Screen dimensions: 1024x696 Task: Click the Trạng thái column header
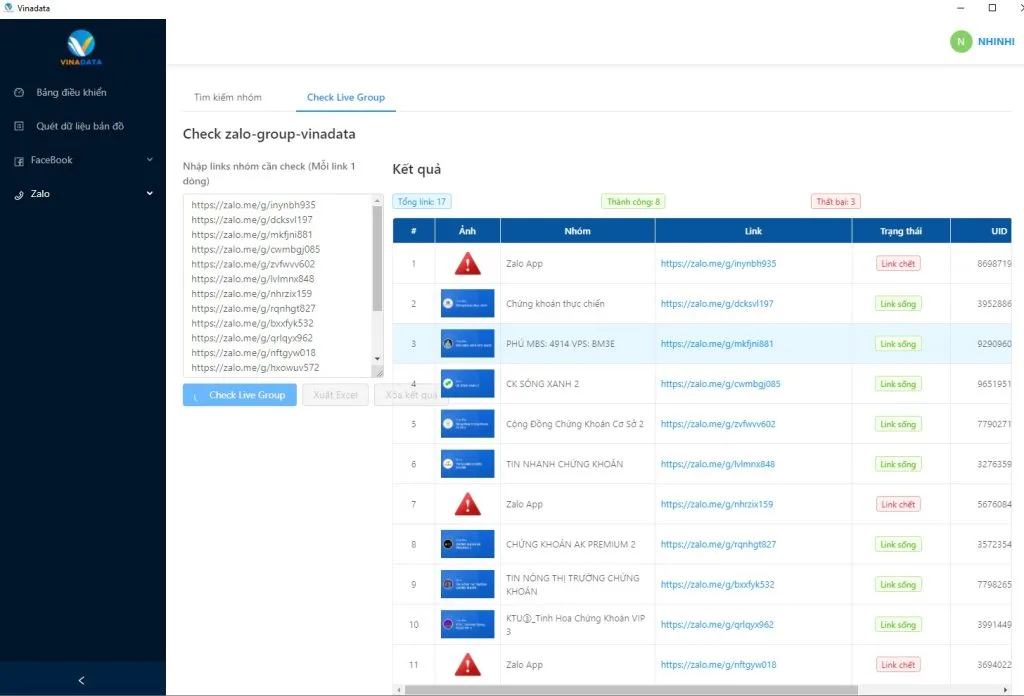pos(900,231)
